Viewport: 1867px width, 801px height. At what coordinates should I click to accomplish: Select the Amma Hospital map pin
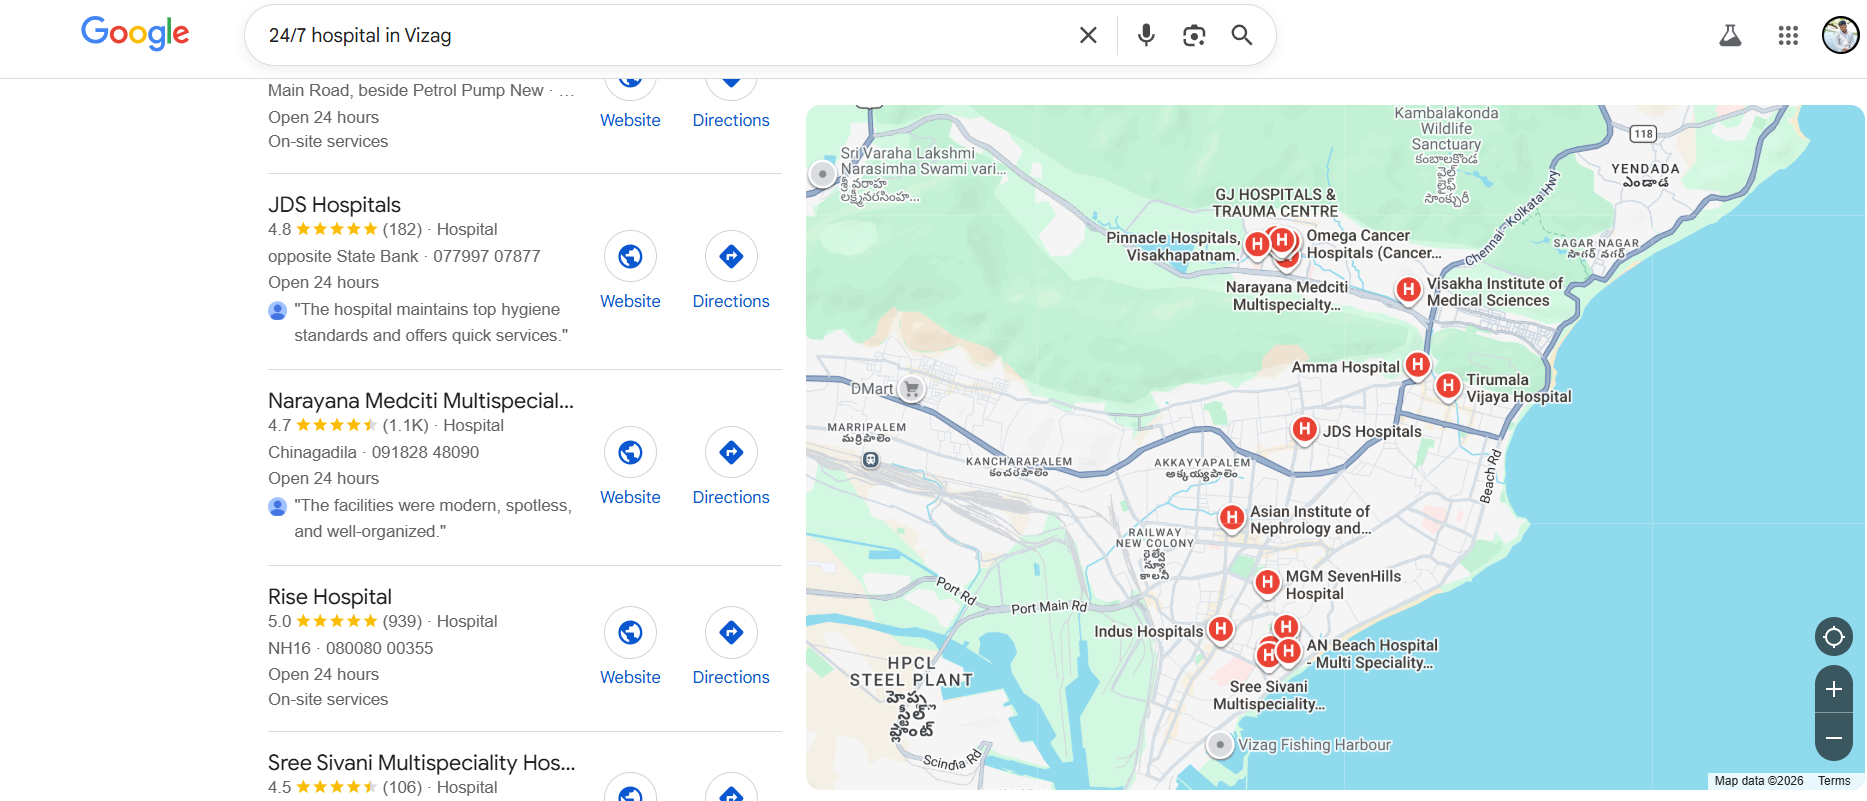pos(1417,365)
